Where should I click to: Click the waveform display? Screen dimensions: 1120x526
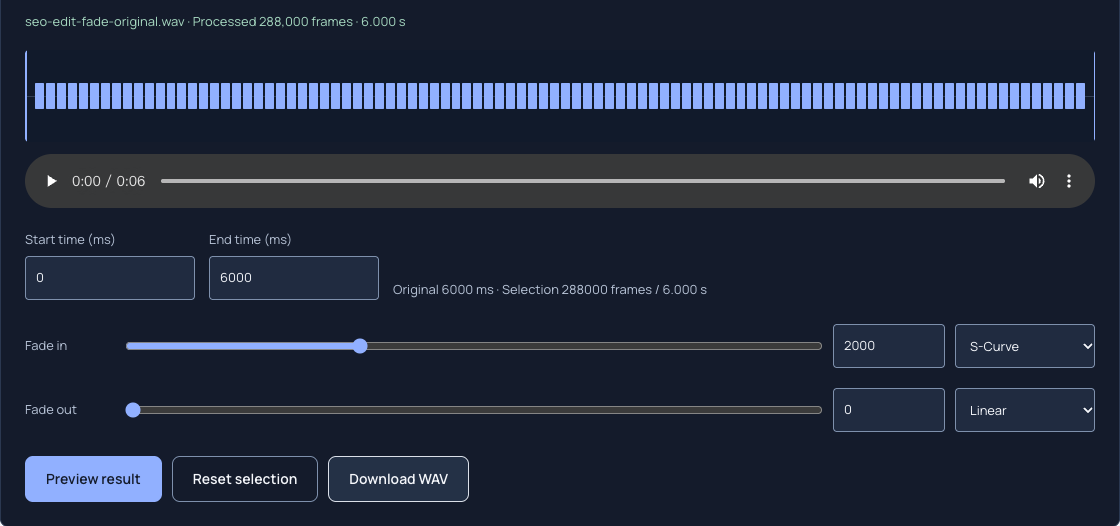click(560, 96)
